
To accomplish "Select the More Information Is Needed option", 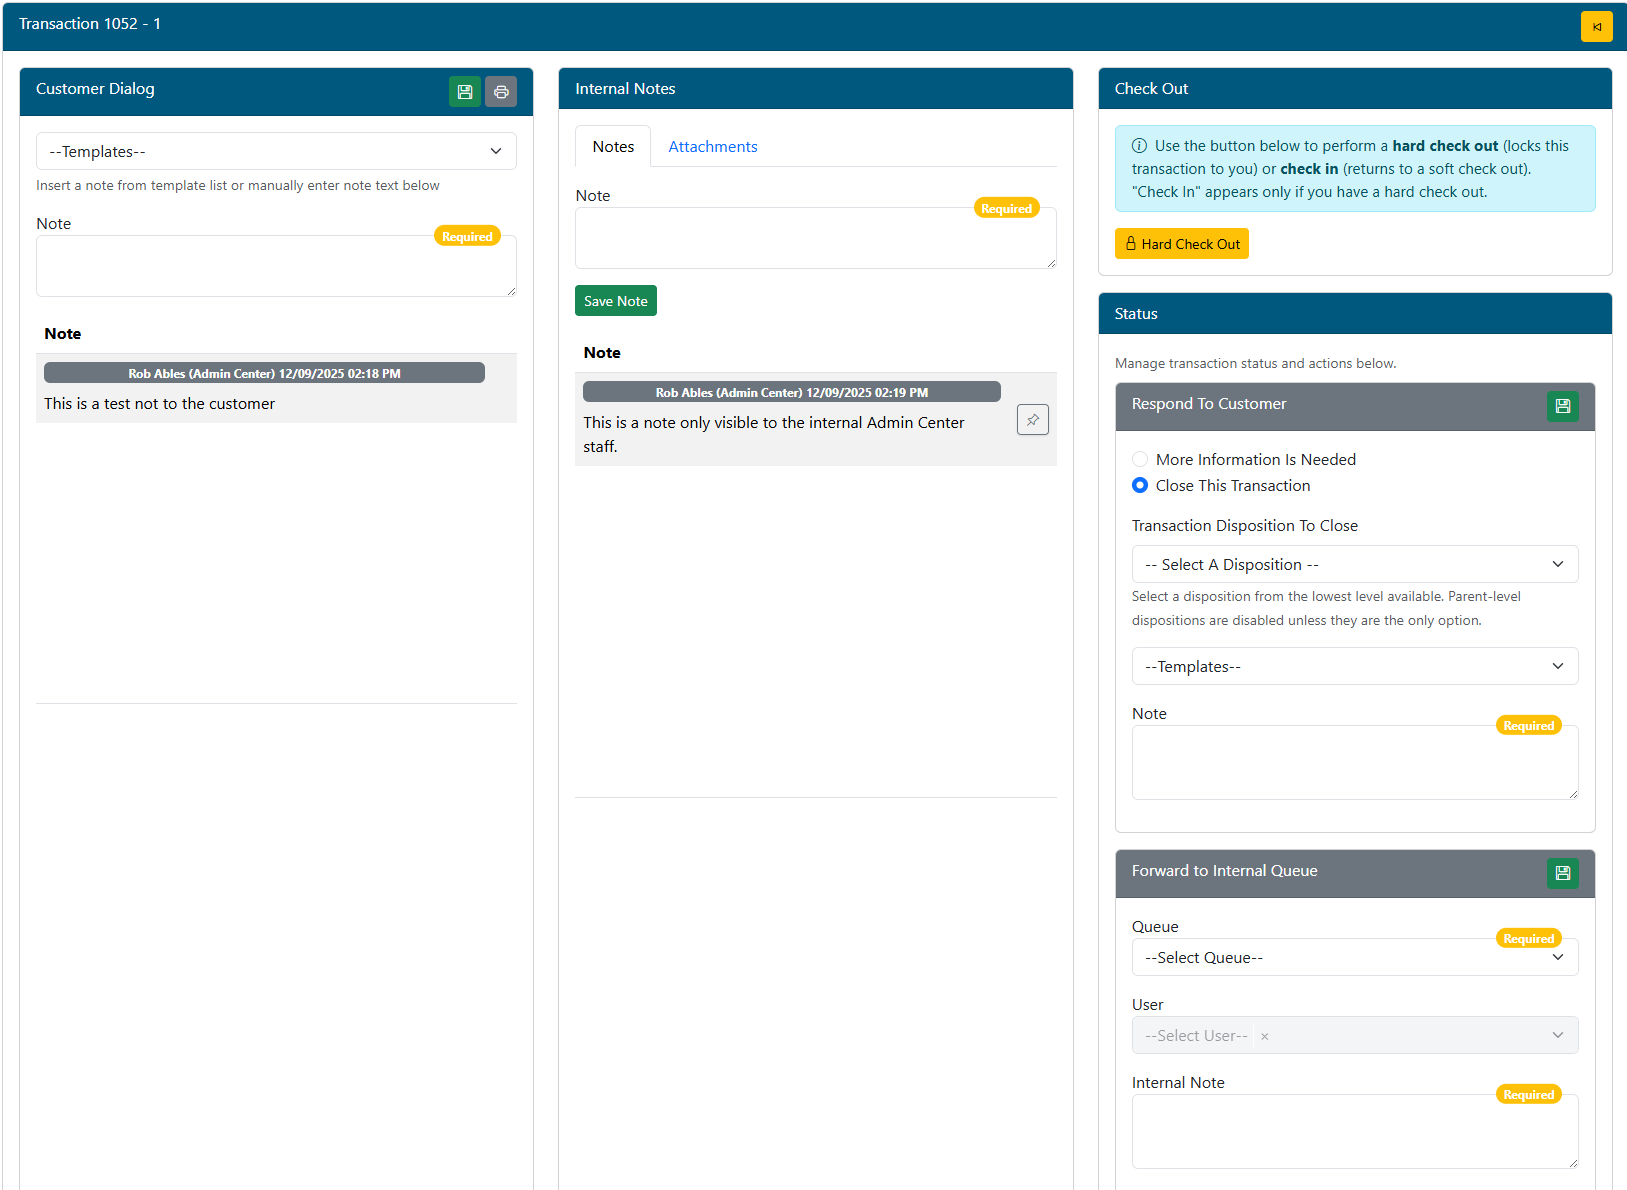I will 1140,460.
